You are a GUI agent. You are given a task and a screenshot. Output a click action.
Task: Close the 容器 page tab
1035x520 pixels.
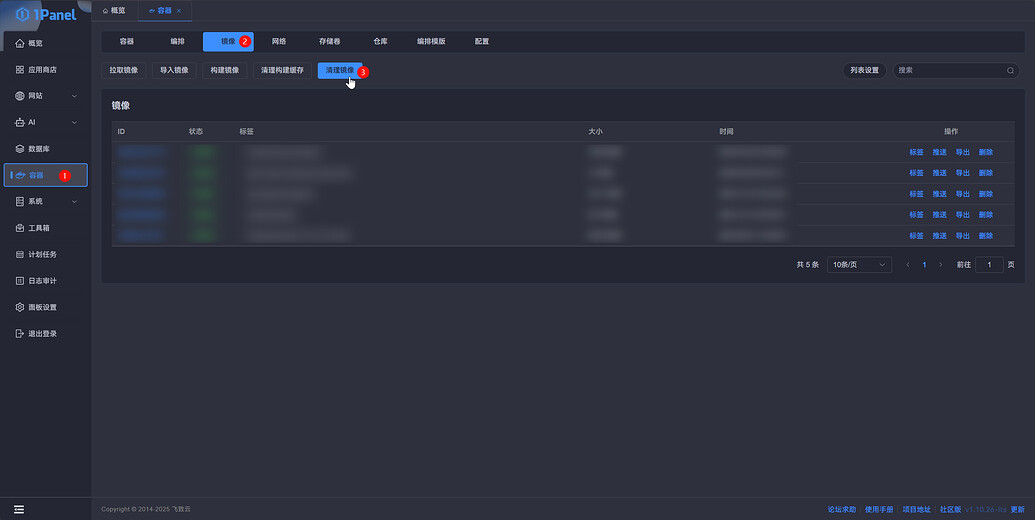pyautogui.click(x=179, y=11)
